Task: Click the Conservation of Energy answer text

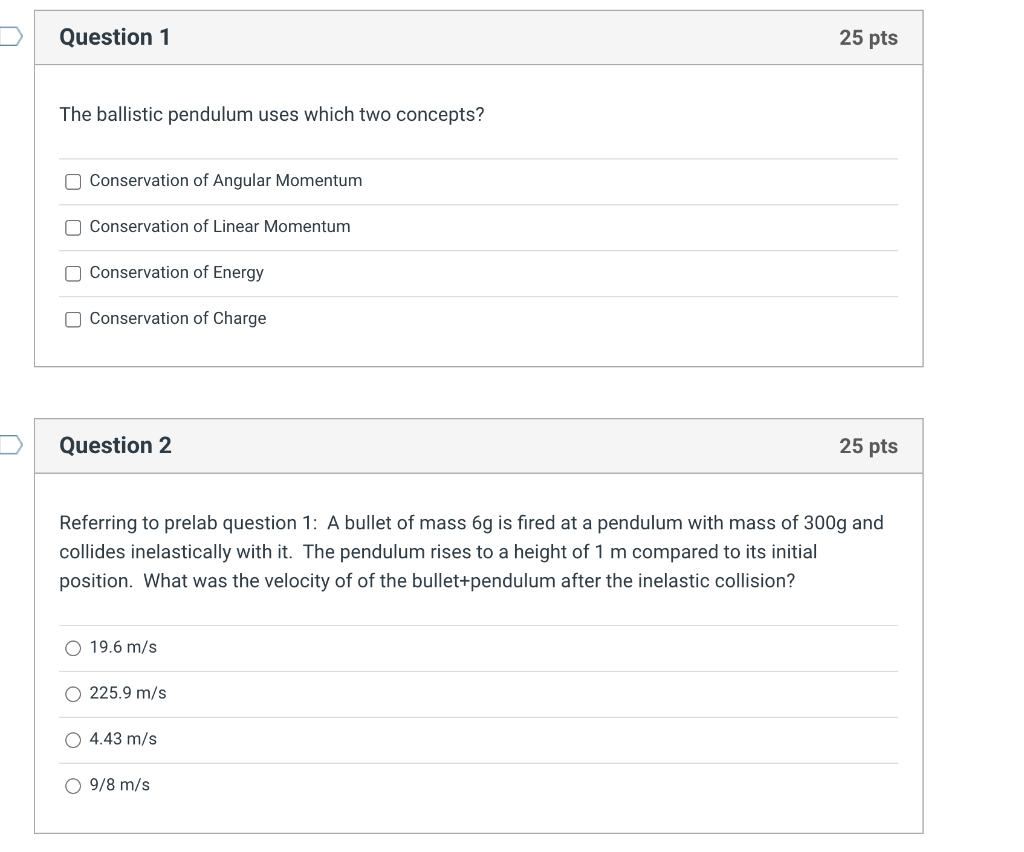Action: (177, 273)
